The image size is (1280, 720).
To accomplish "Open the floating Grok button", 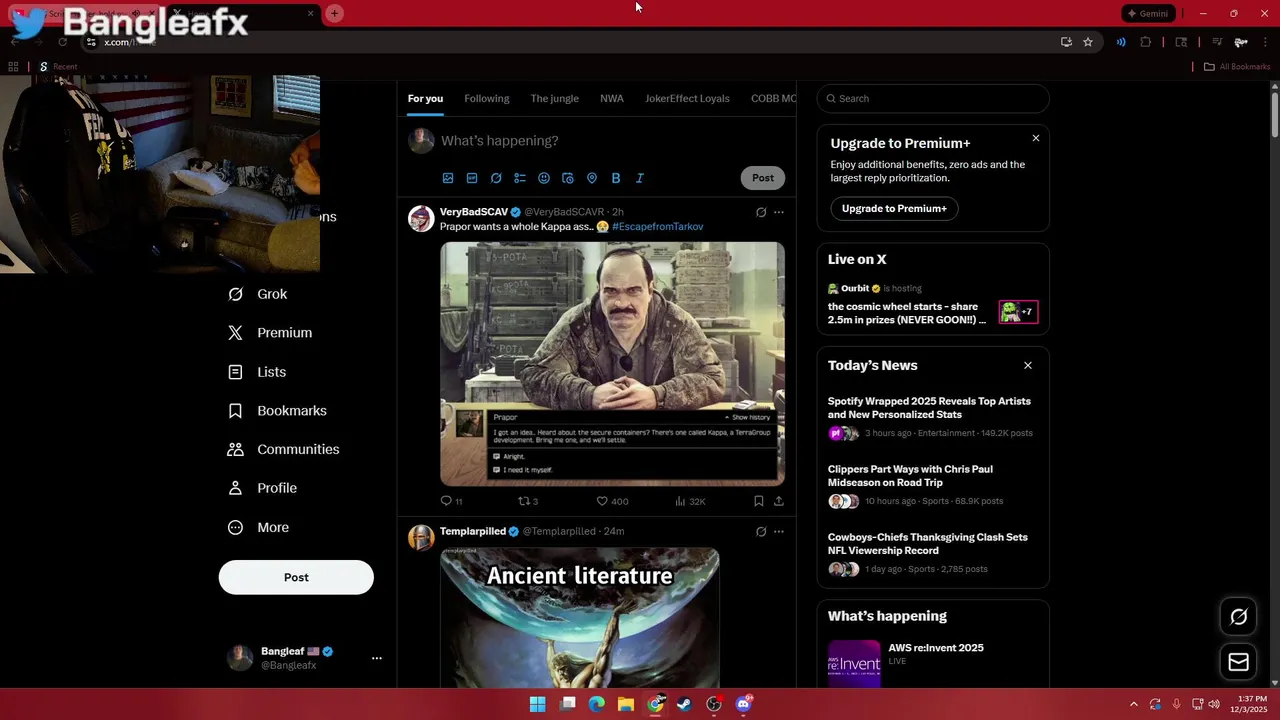I will tap(1238, 617).
